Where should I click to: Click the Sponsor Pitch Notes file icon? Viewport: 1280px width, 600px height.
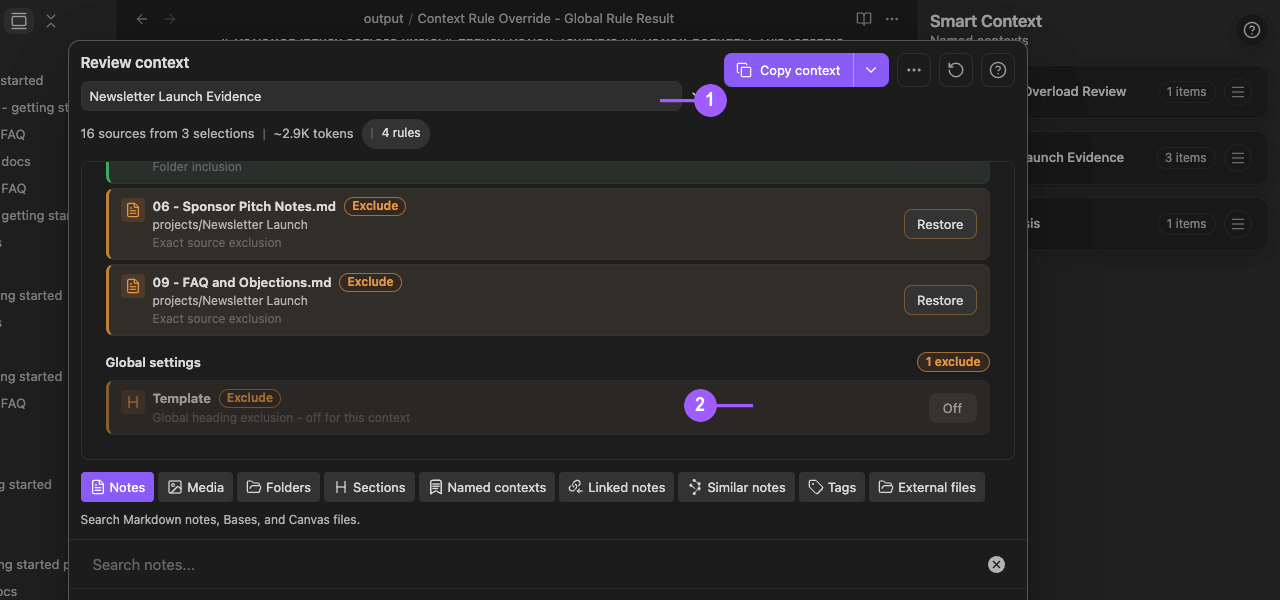tap(132, 210)
